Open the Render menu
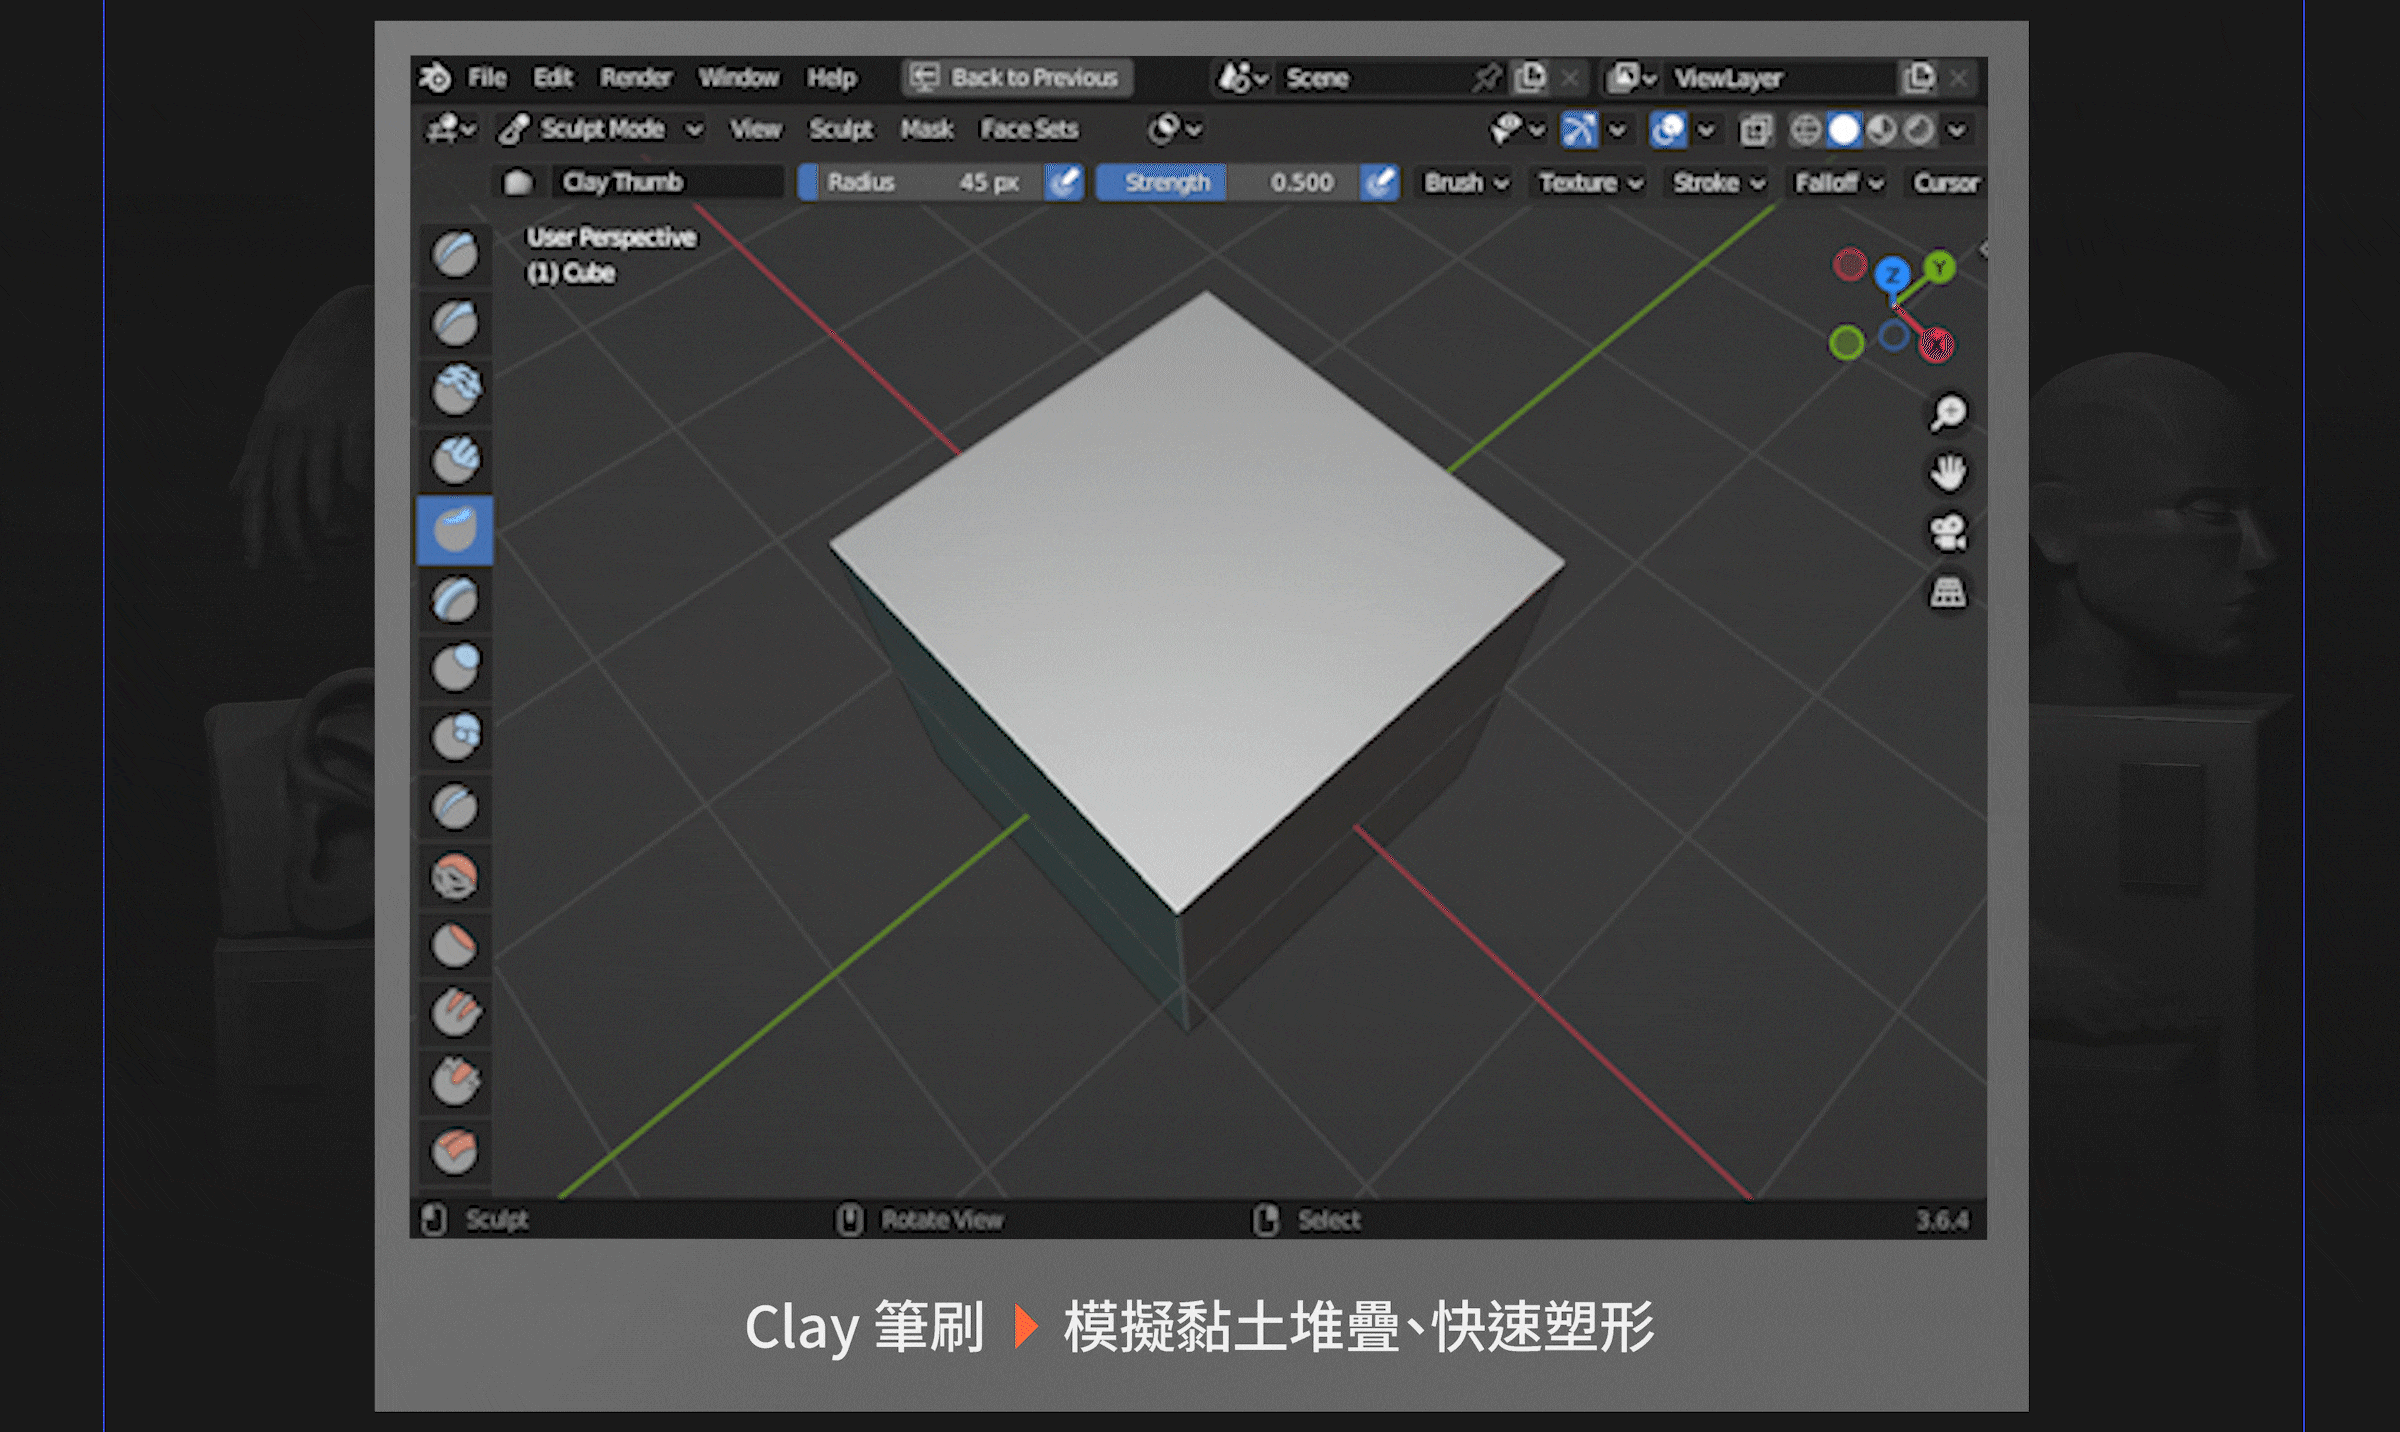 click(636, 78)
